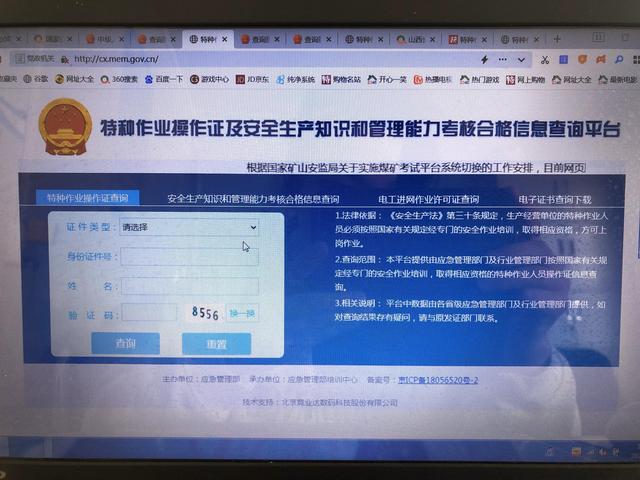The image size is (640, 480).
Task: Click the 查询 button
Action: pos(126,343)
